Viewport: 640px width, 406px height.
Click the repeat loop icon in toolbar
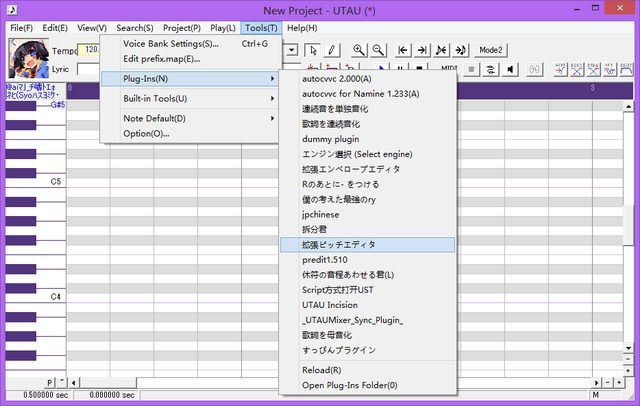(490, 69)
